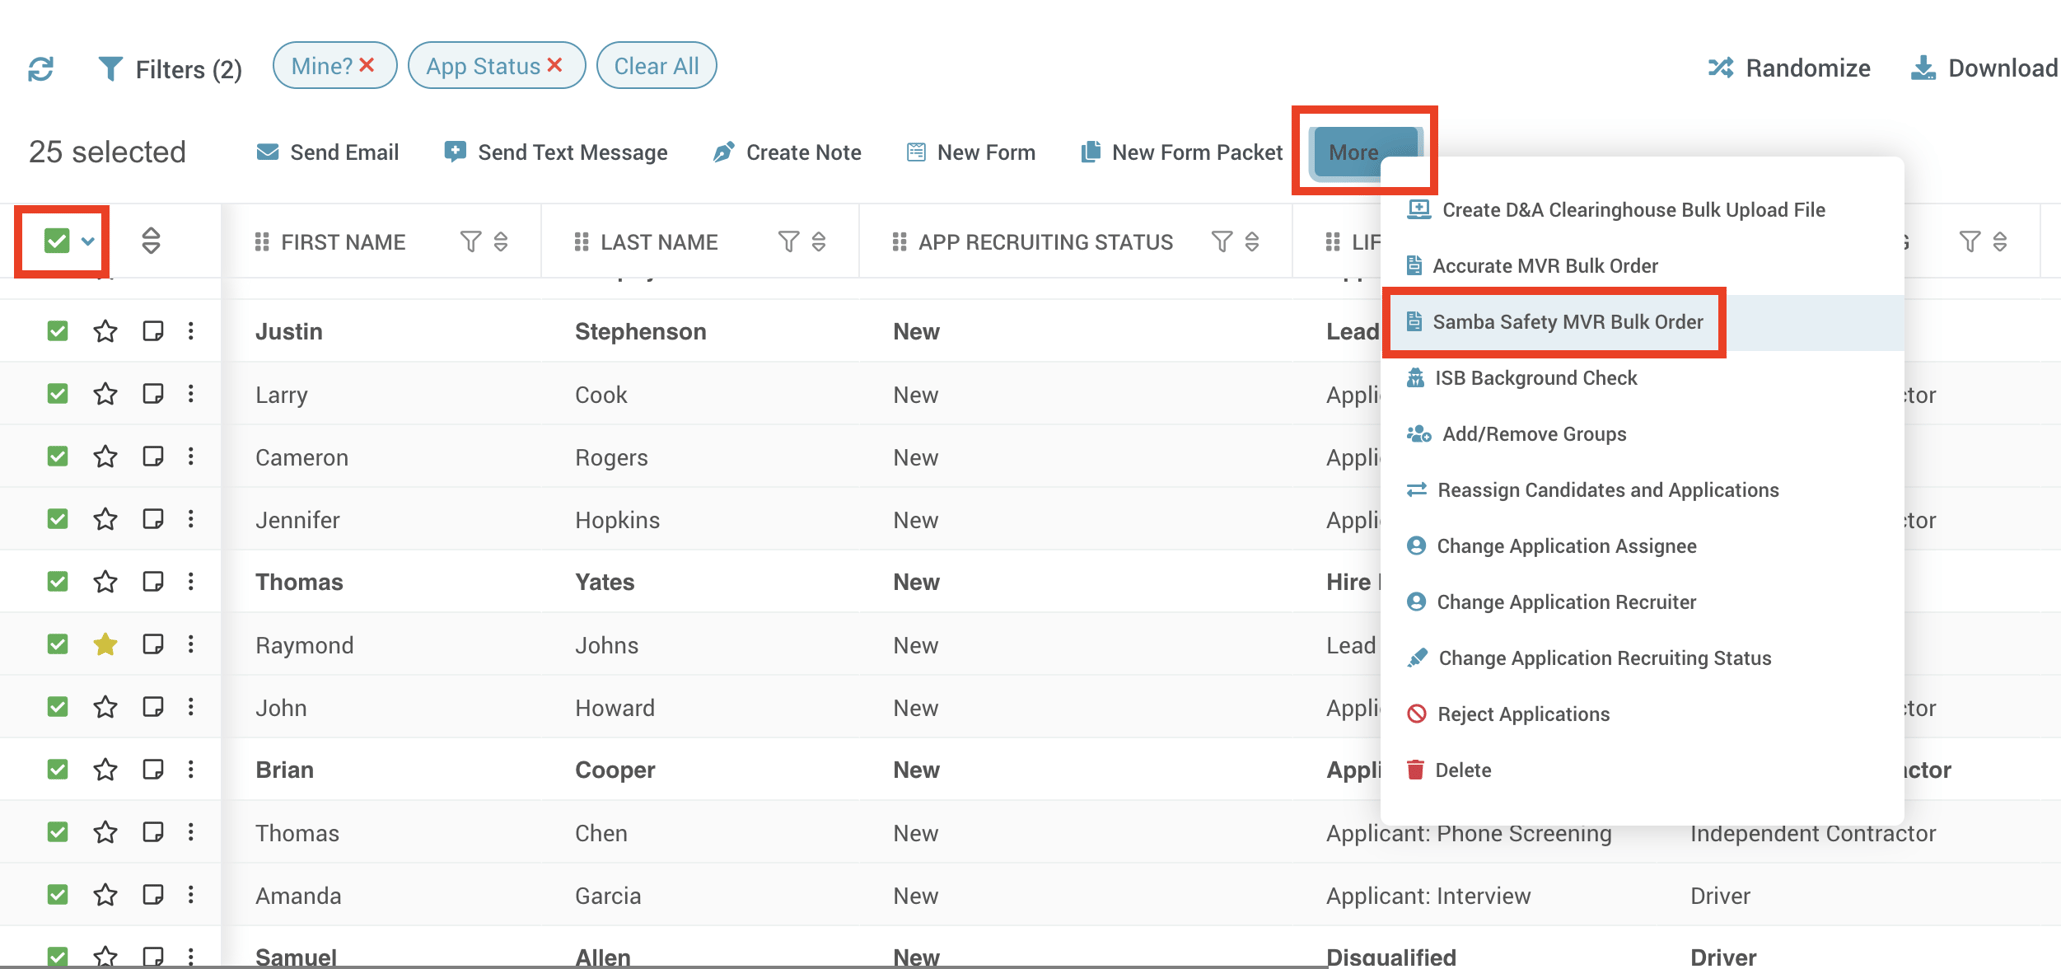The image size is (2061, 969).
Task: Uncheck Larry Cook's row checkbox
Action: (57, 394)
